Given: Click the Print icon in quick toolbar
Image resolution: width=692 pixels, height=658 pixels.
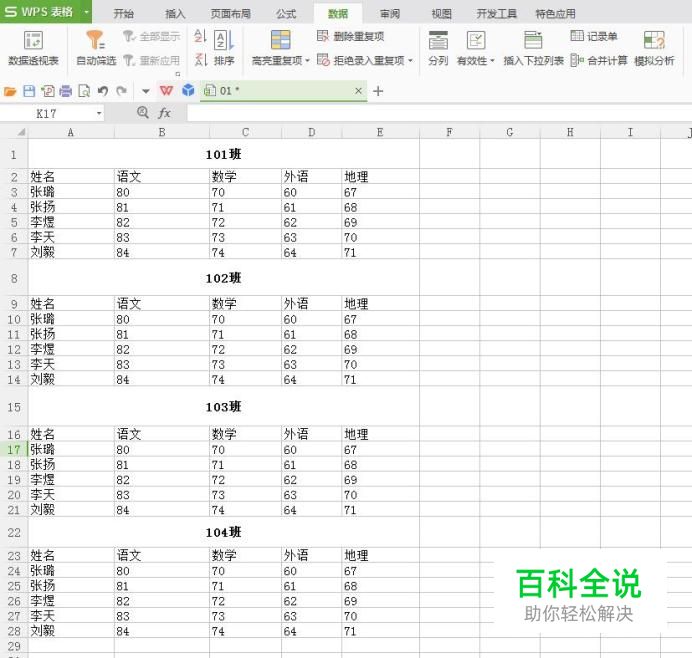Looking at the screenshot, I should [x=65, y=91].
